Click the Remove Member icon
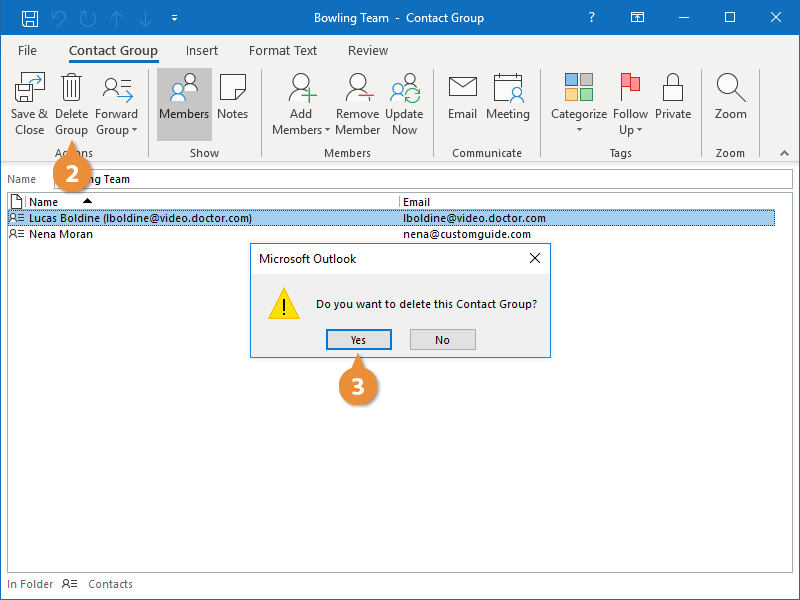Image resolution: width=800 pixels, height=600 pixels. pos(357,89)
